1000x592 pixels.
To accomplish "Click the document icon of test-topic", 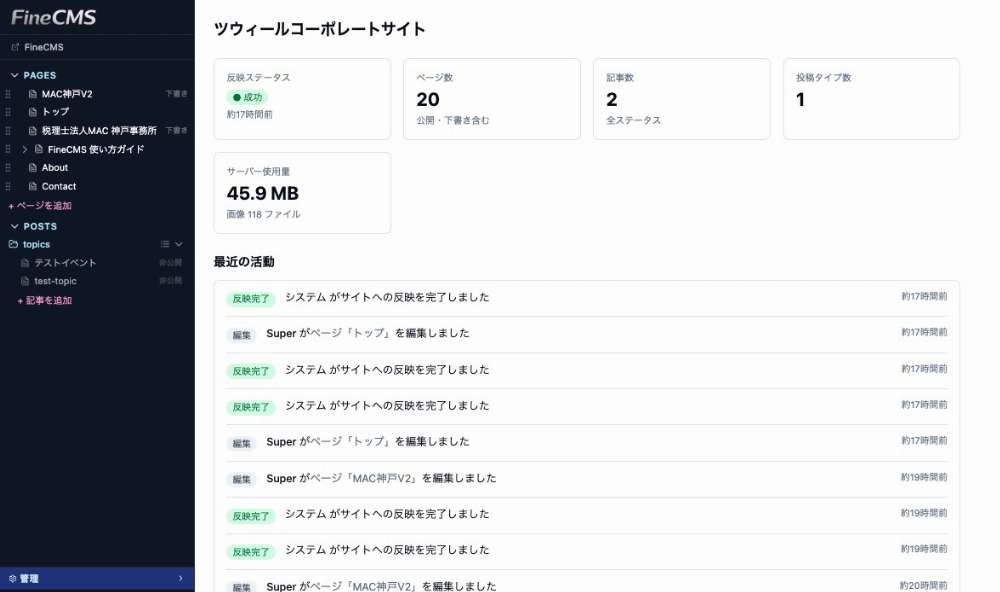I will click(x=25, y=281).
